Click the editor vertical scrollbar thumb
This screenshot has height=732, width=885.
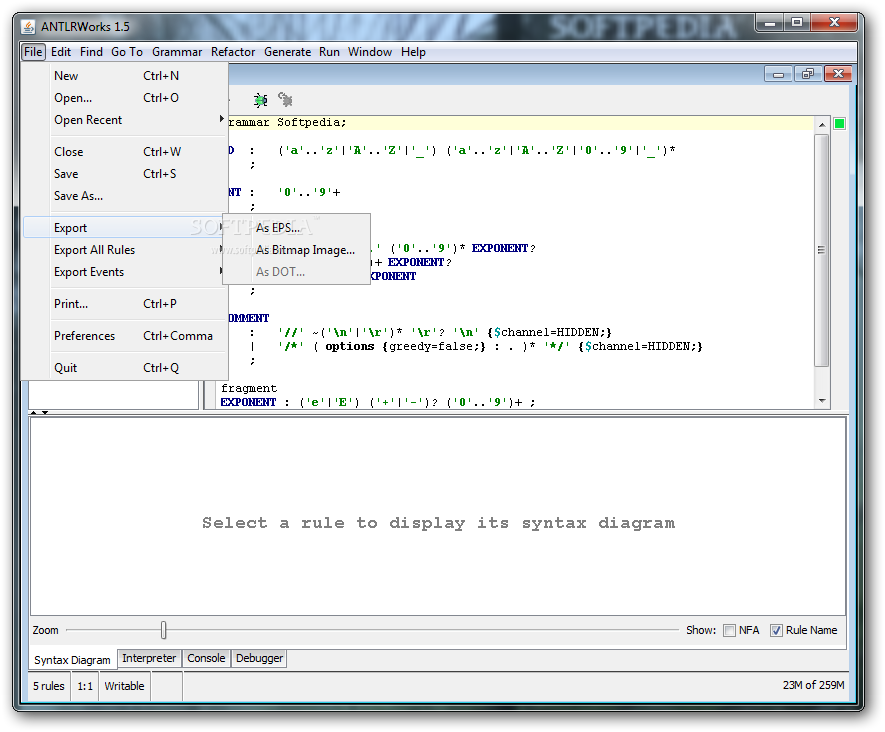pyautogui.click(x=822, y=249)
